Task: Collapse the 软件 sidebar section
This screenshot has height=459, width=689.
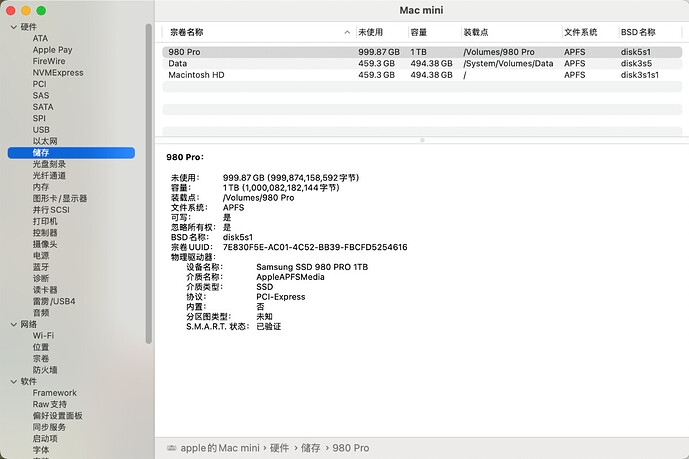Action: (x=12, y=381)
